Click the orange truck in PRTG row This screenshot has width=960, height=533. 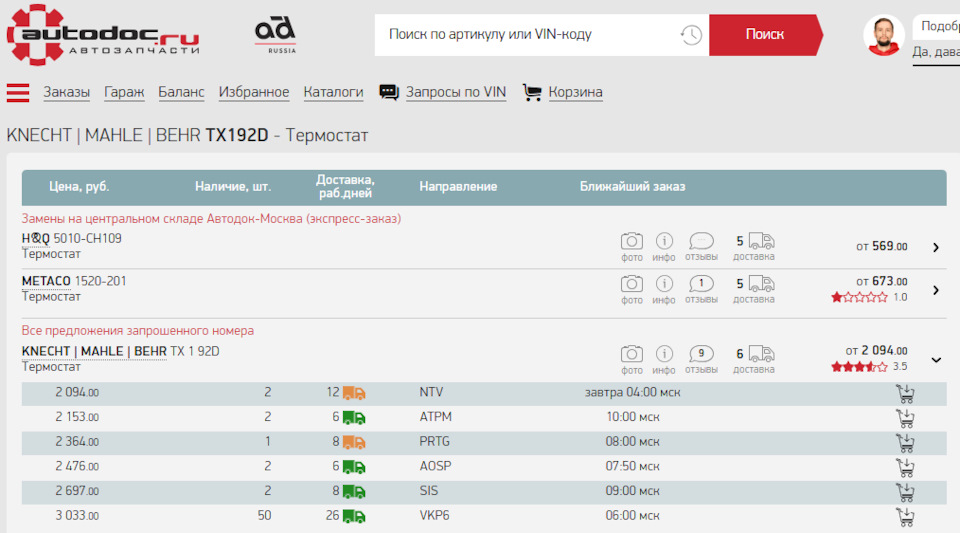(354, 442)
